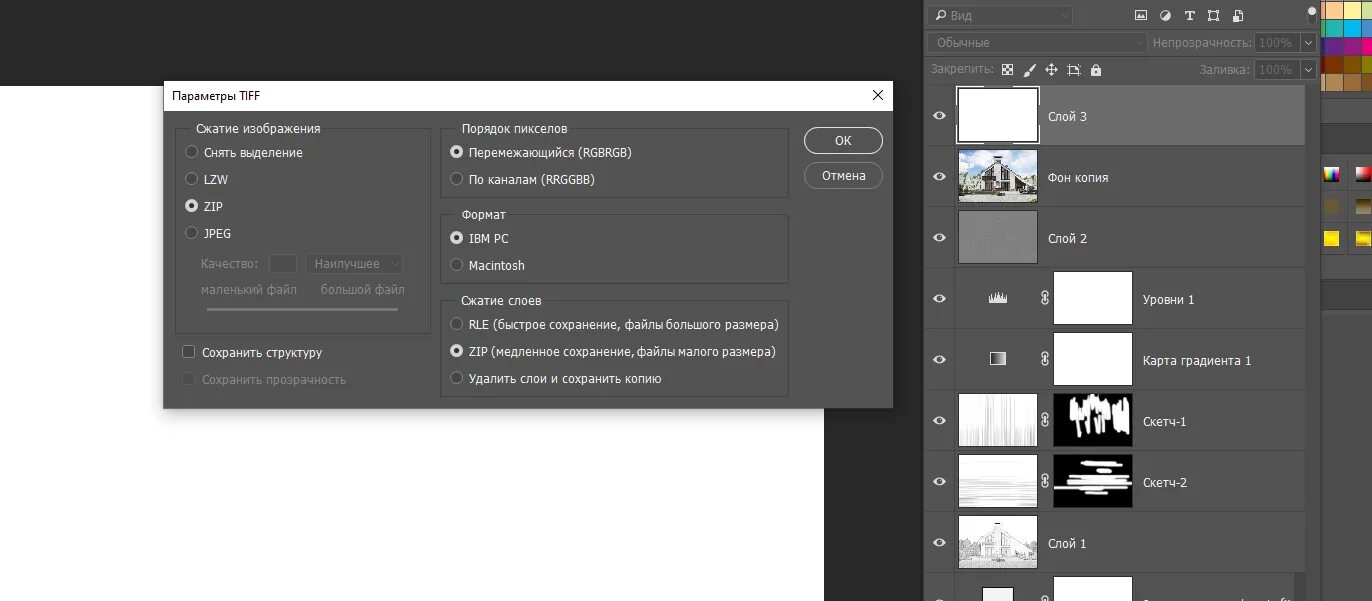Screen dimensions: 1372x601
Task: Select Слой 1 sketch thumbnail
Action: (x=997, y=542)
